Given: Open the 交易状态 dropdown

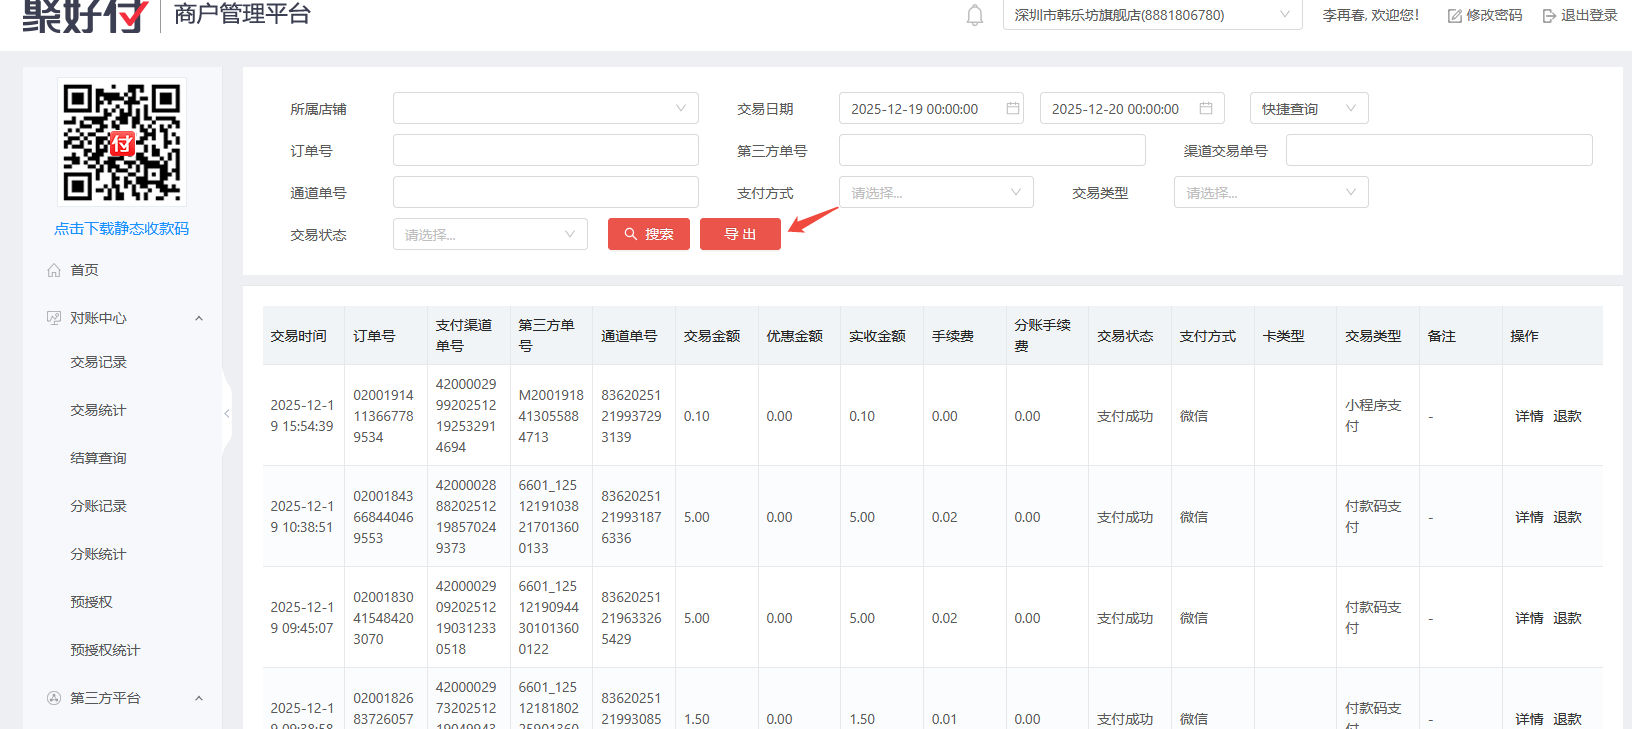Looking at the screenshot, I should pyautogui.click(x=489, y=234).
